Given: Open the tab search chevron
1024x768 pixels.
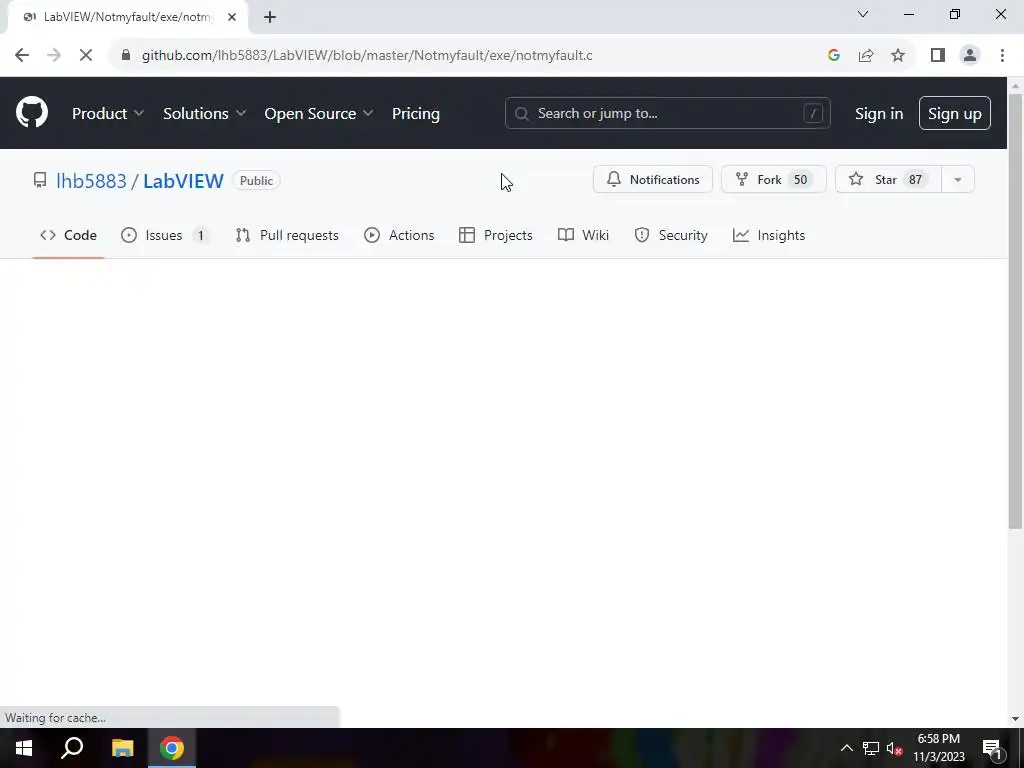Looking at the screenshot, I should tap(863, 14).
